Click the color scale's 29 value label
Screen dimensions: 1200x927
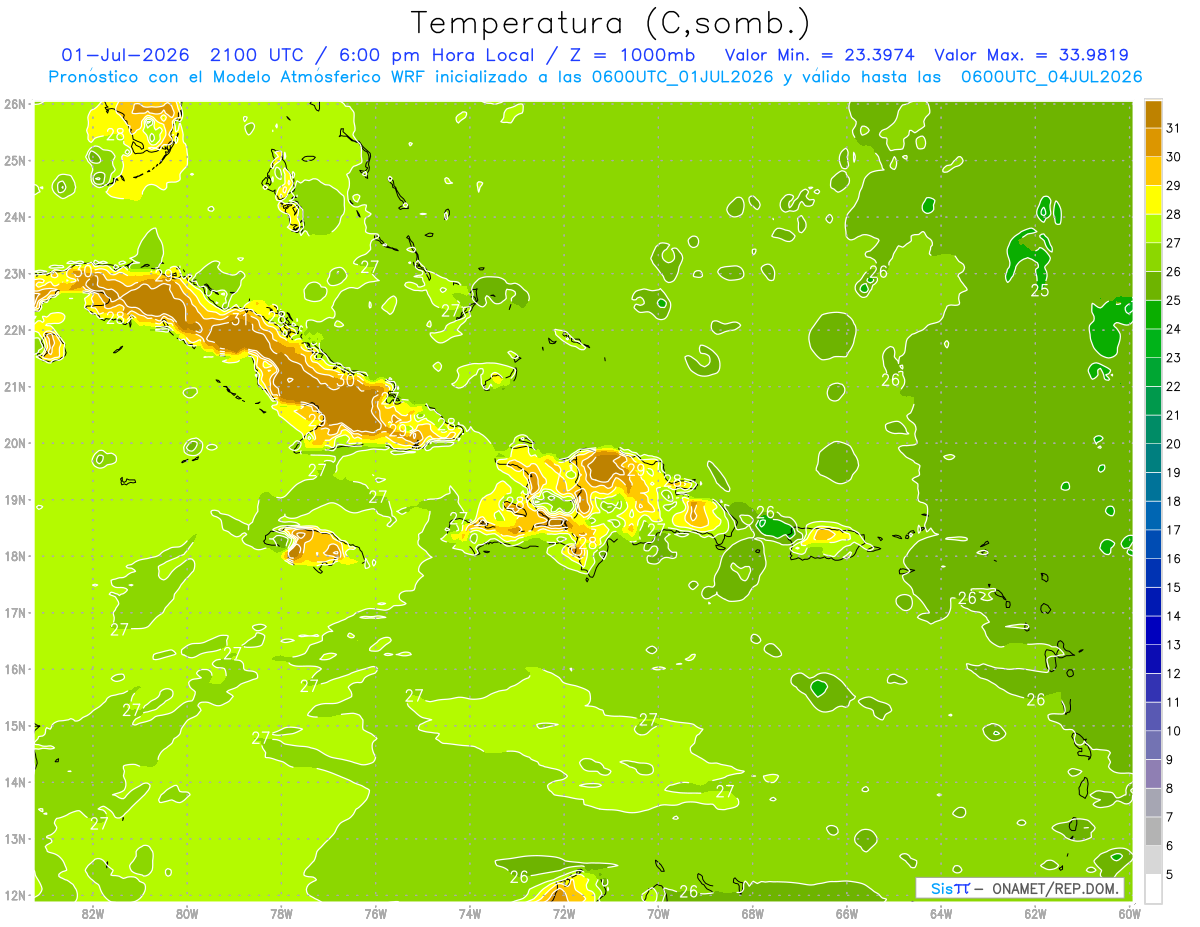pos(1174,185)
